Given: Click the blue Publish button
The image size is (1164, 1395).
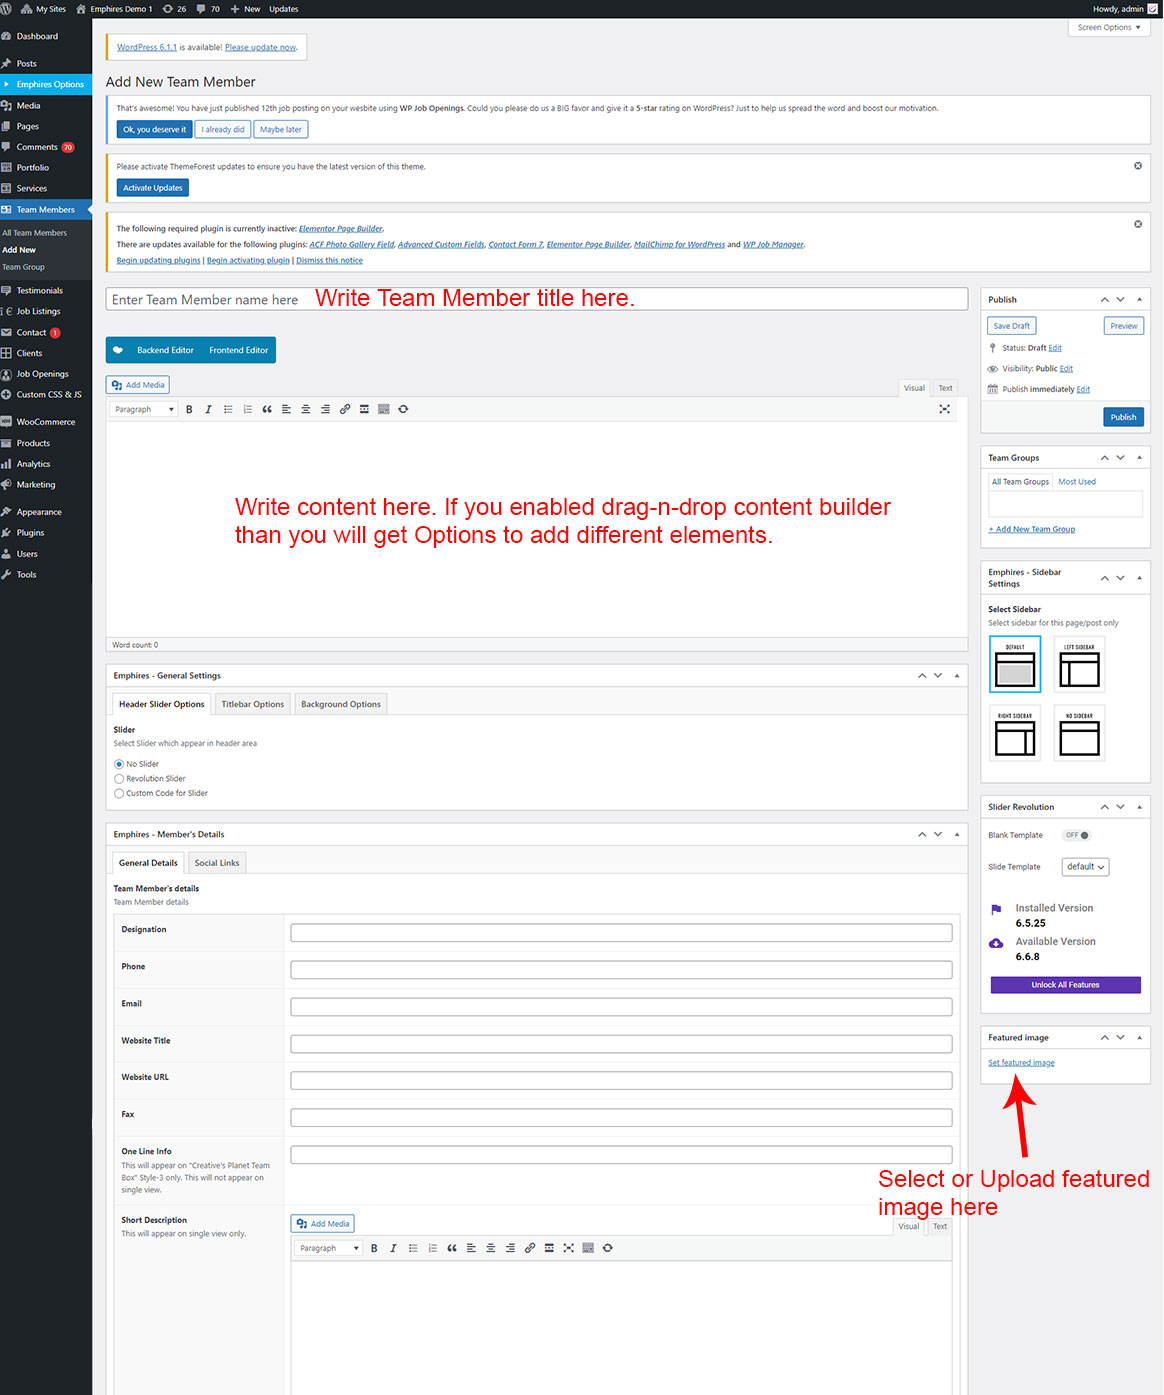Looking at the screenshot, I should (x=1123, y=417).
